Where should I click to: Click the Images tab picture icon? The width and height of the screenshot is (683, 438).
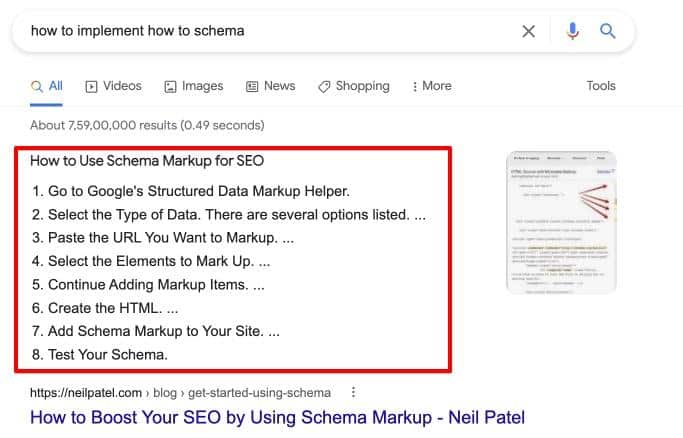click(x=170, y=86)
